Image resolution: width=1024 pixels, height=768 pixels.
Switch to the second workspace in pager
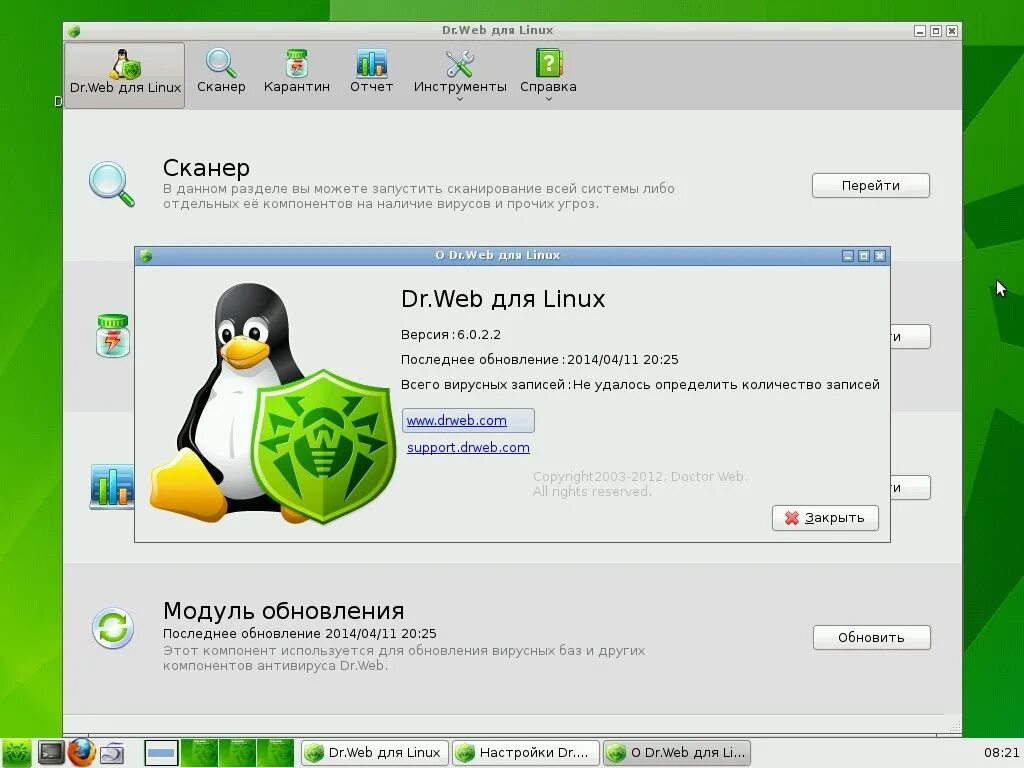pyautogui.click(x=199, y=752)
